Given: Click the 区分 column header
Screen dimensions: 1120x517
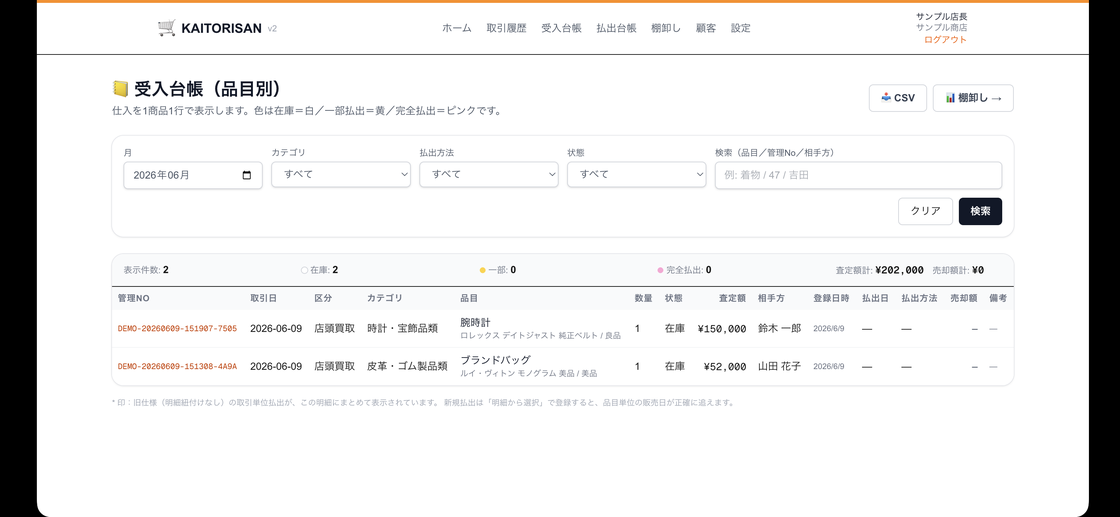Looking at the screenshot, I should click(323, 298).
